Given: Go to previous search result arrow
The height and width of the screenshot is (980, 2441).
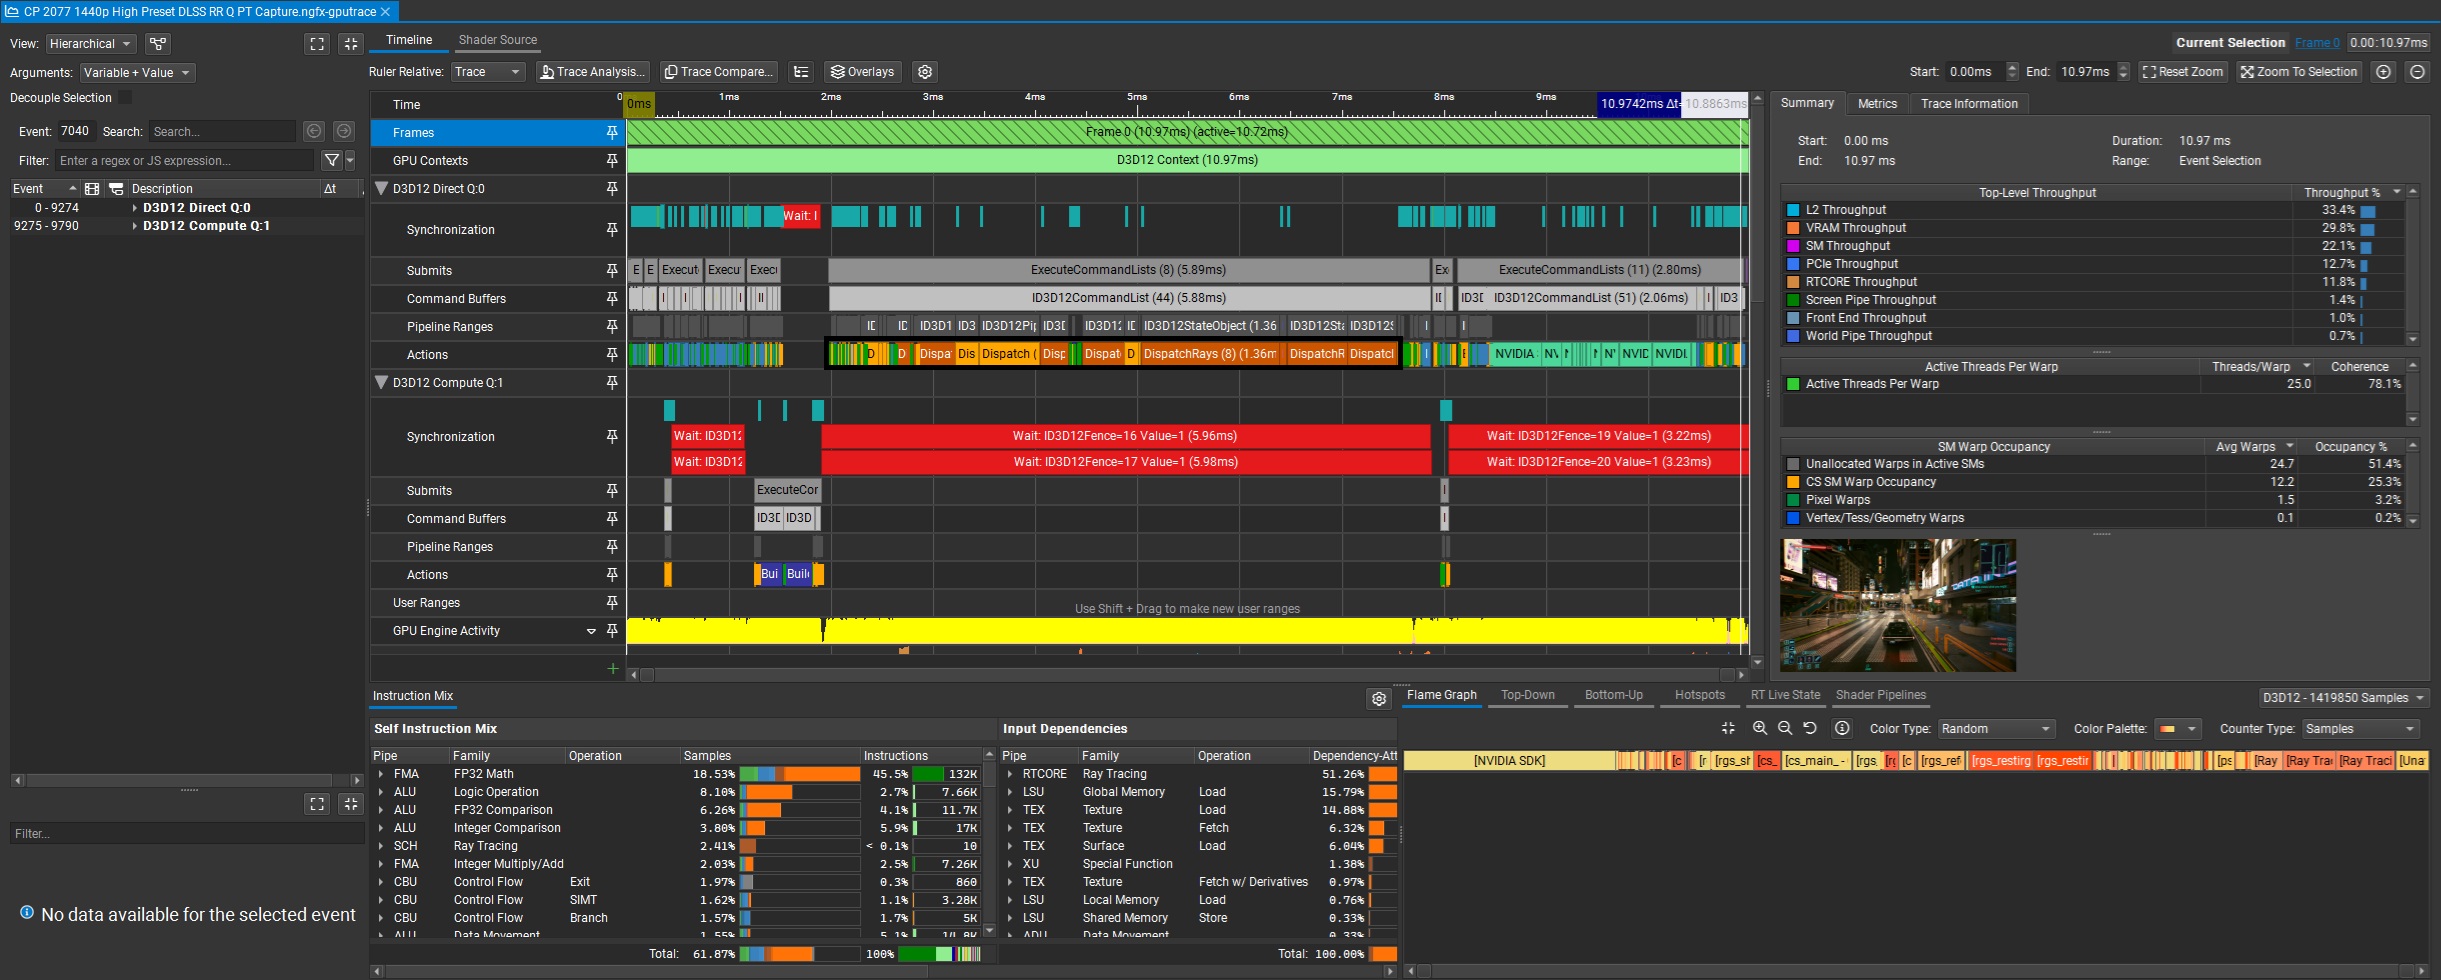Looking at the screenshot, I should point(314,131).
